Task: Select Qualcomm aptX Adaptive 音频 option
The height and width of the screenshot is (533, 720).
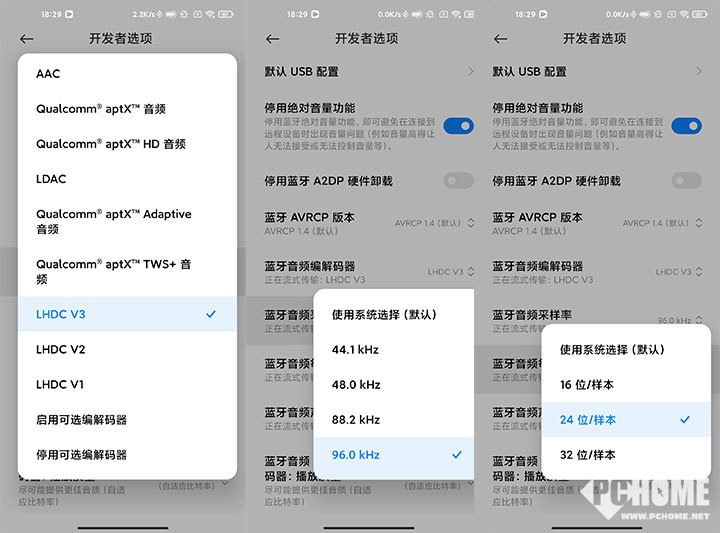Action: [127, 221]
